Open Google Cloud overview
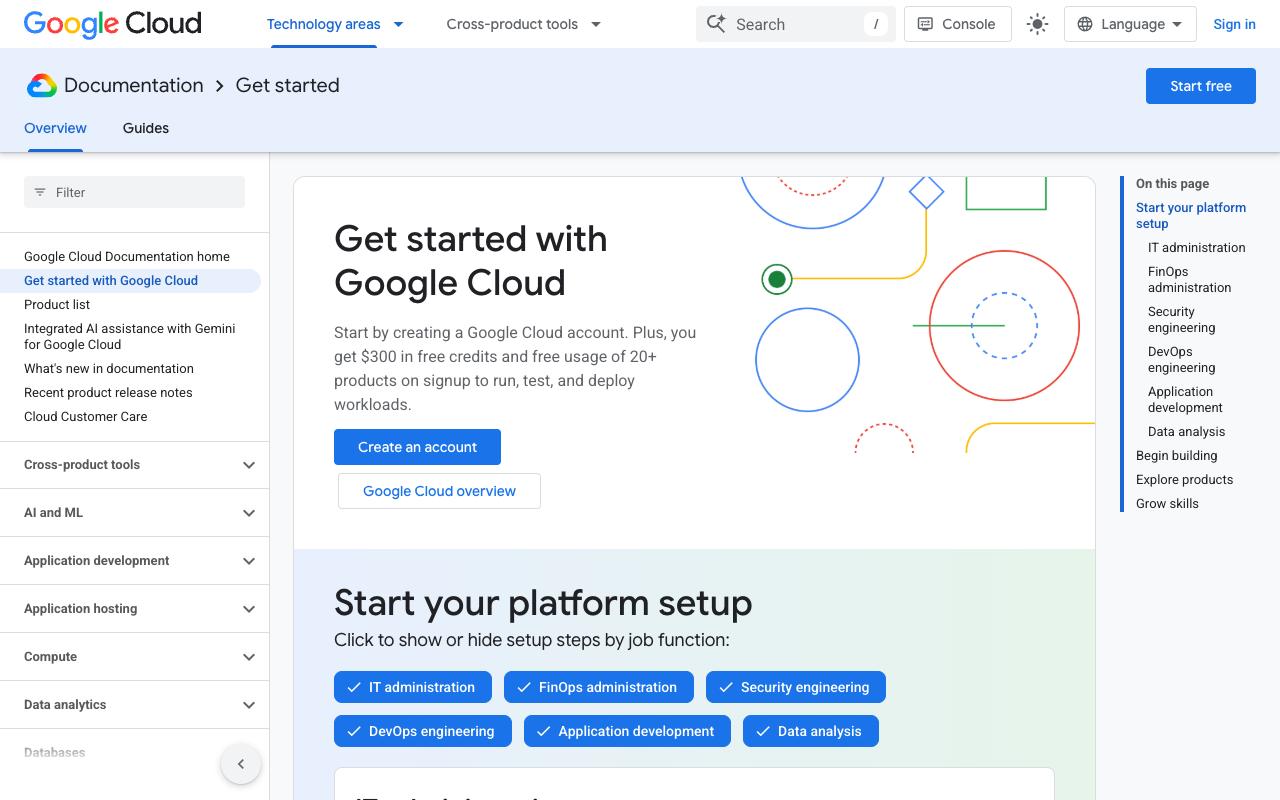This screenshot has height=800, width=1280. [x=439, y=491]
